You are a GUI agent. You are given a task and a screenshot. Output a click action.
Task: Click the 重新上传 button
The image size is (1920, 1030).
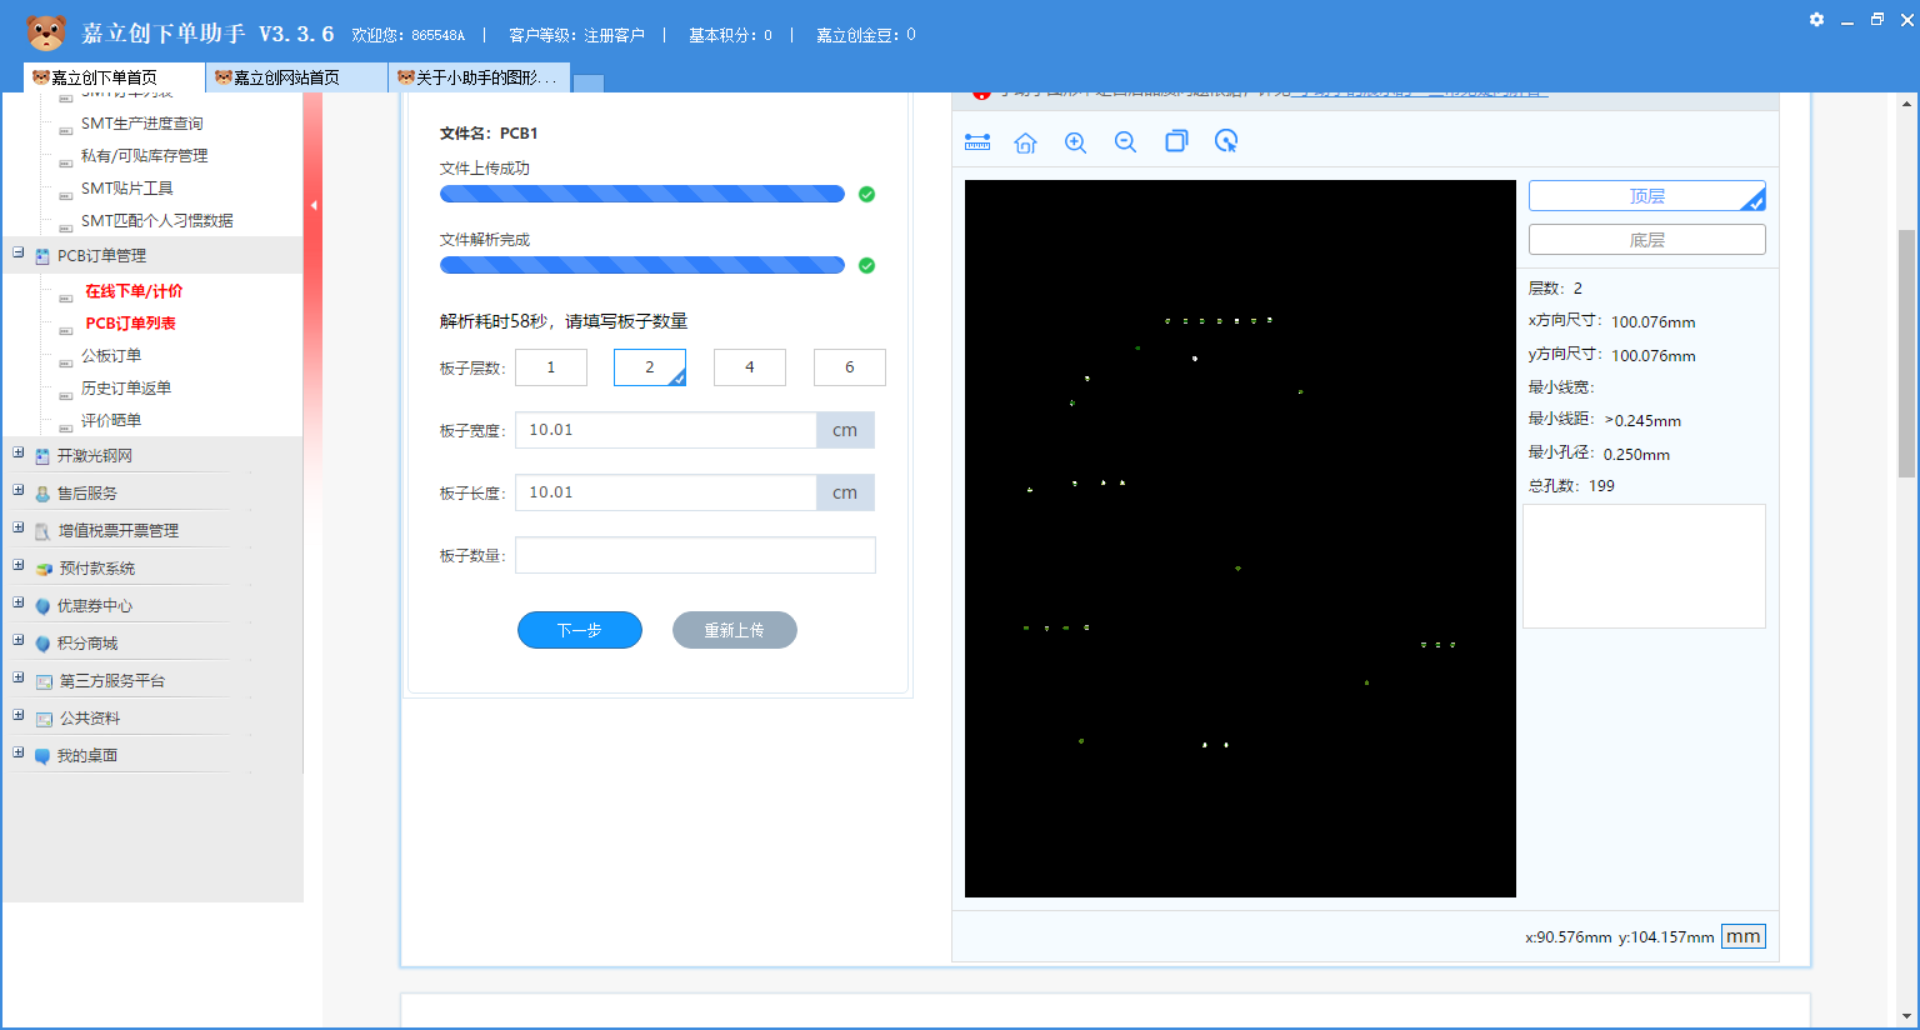pyautogui.click(x=735, y=630)
